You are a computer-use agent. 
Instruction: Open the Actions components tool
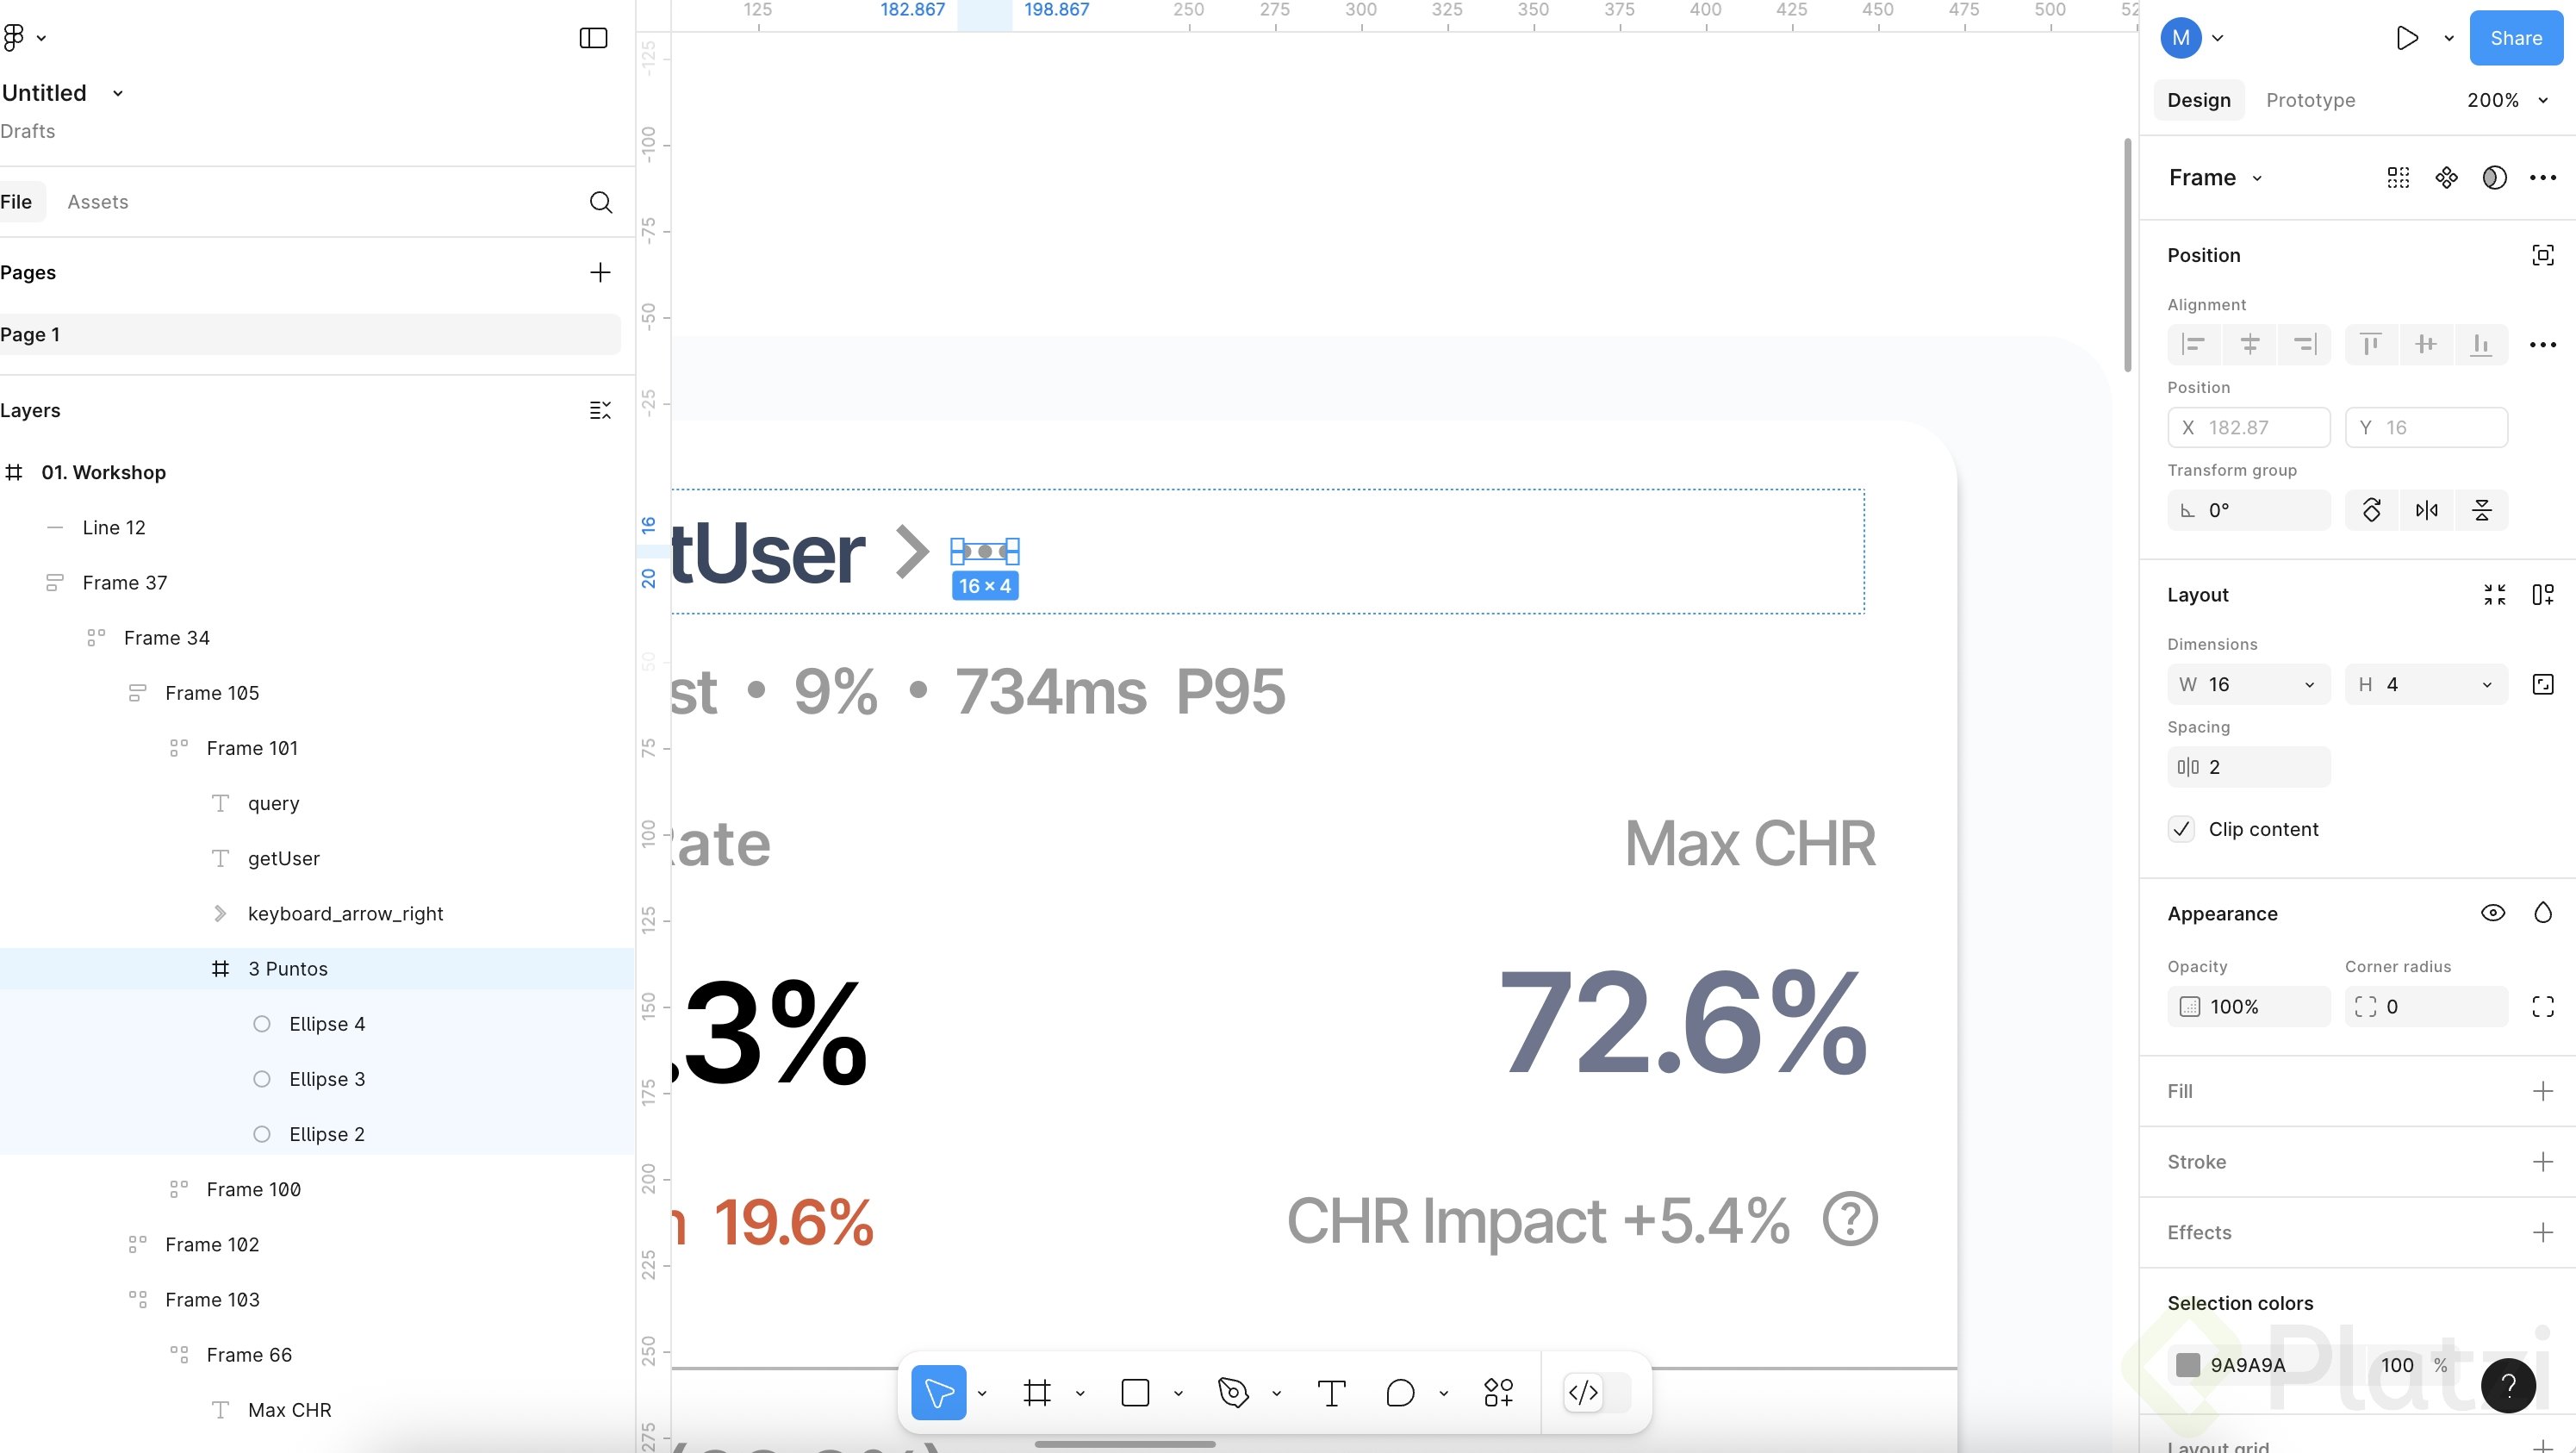point(1498,1392)
